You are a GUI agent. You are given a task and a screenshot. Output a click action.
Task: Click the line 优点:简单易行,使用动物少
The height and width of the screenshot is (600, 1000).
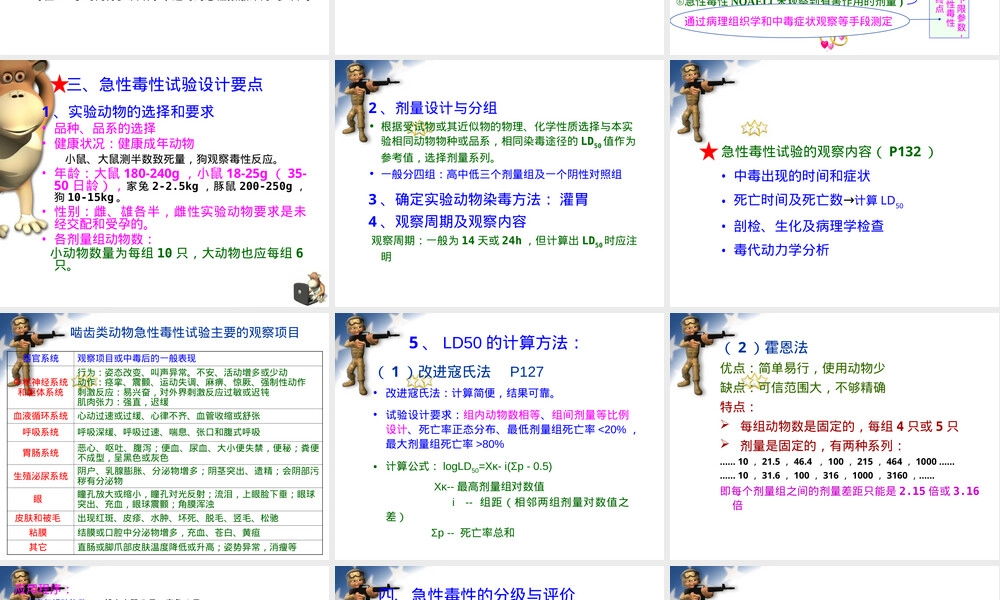802,368
